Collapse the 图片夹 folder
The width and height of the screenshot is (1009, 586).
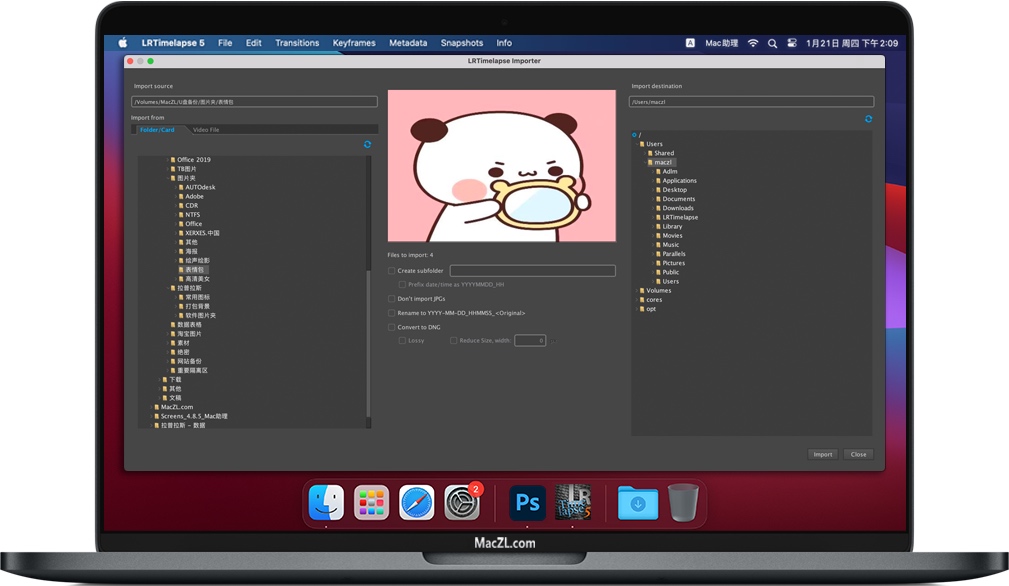(168, 178)
